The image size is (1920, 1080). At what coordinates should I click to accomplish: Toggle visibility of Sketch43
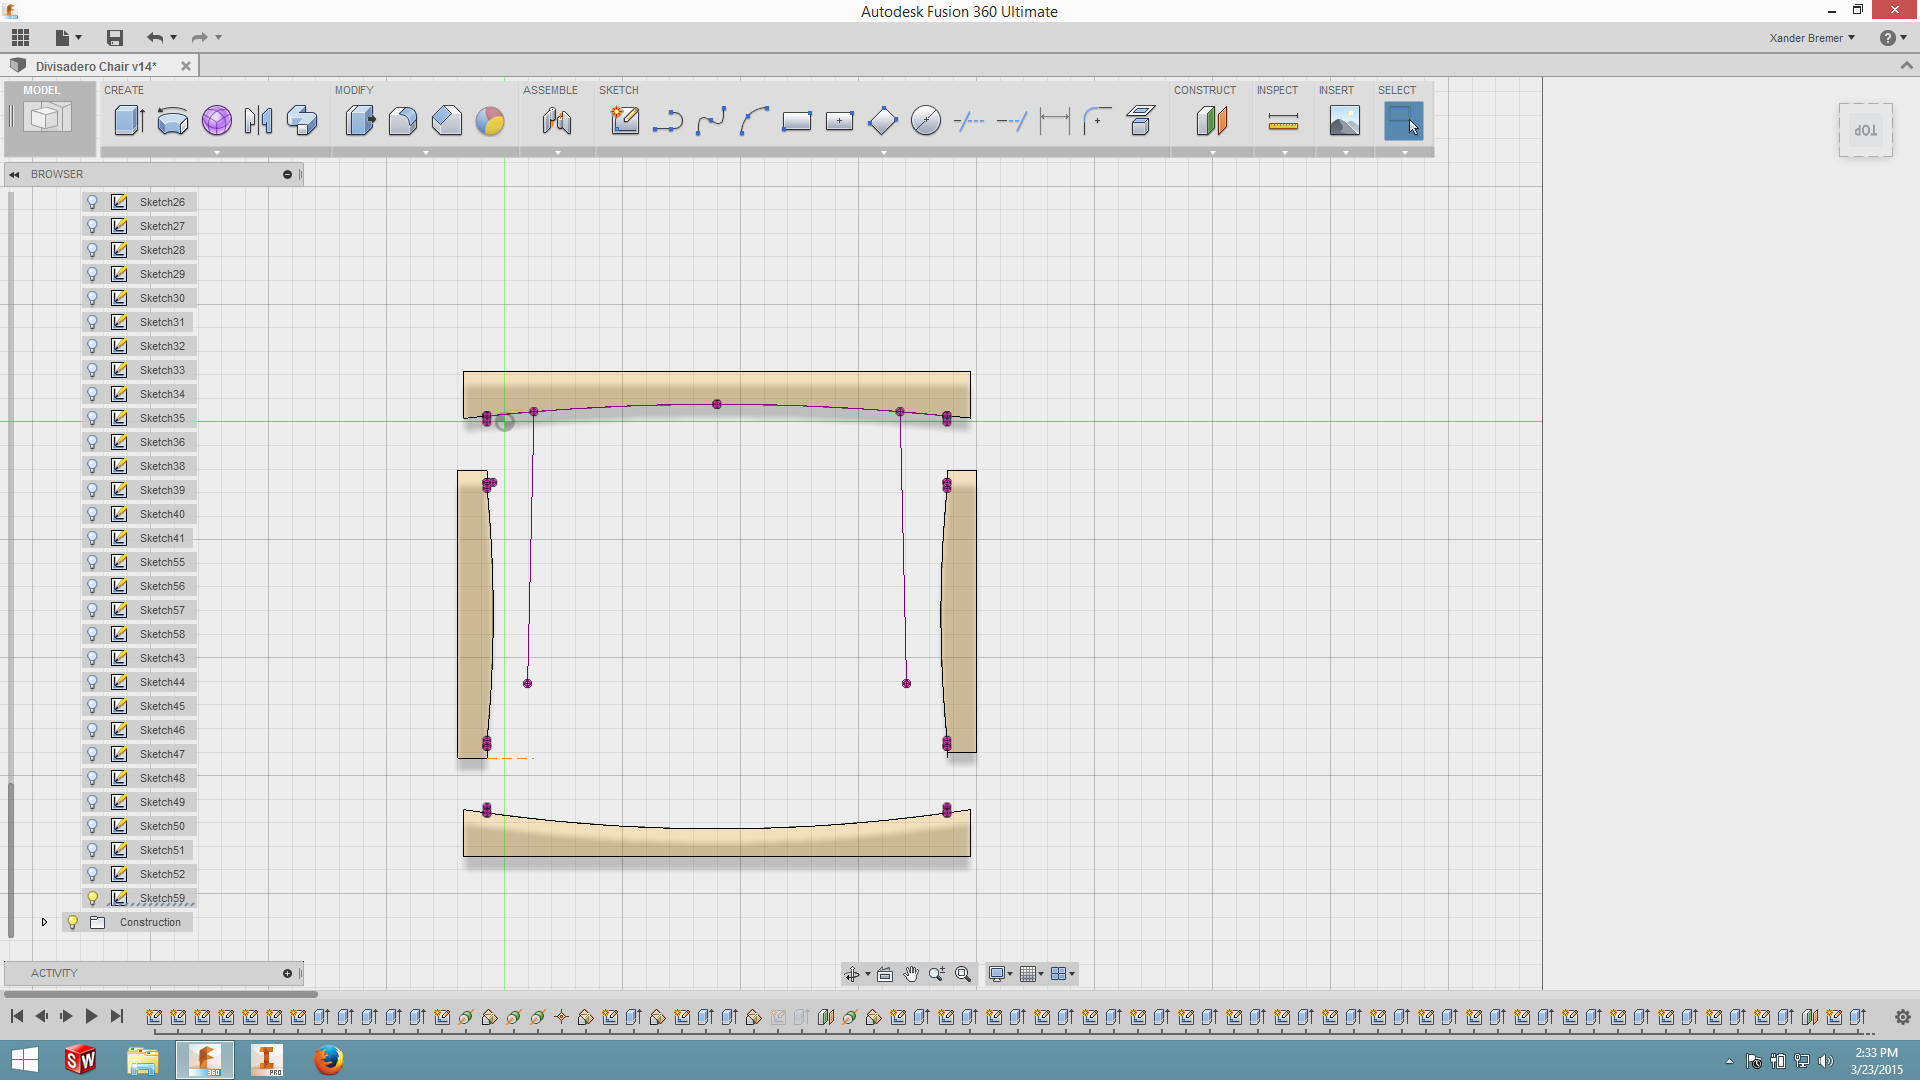point(92,658)
